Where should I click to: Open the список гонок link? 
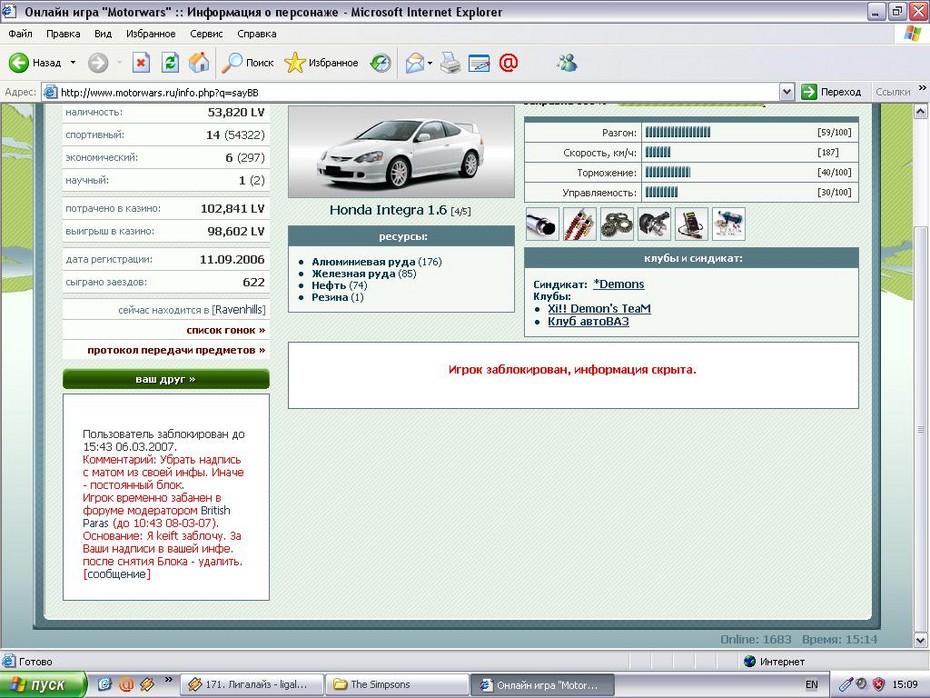(x=225, y=330)
